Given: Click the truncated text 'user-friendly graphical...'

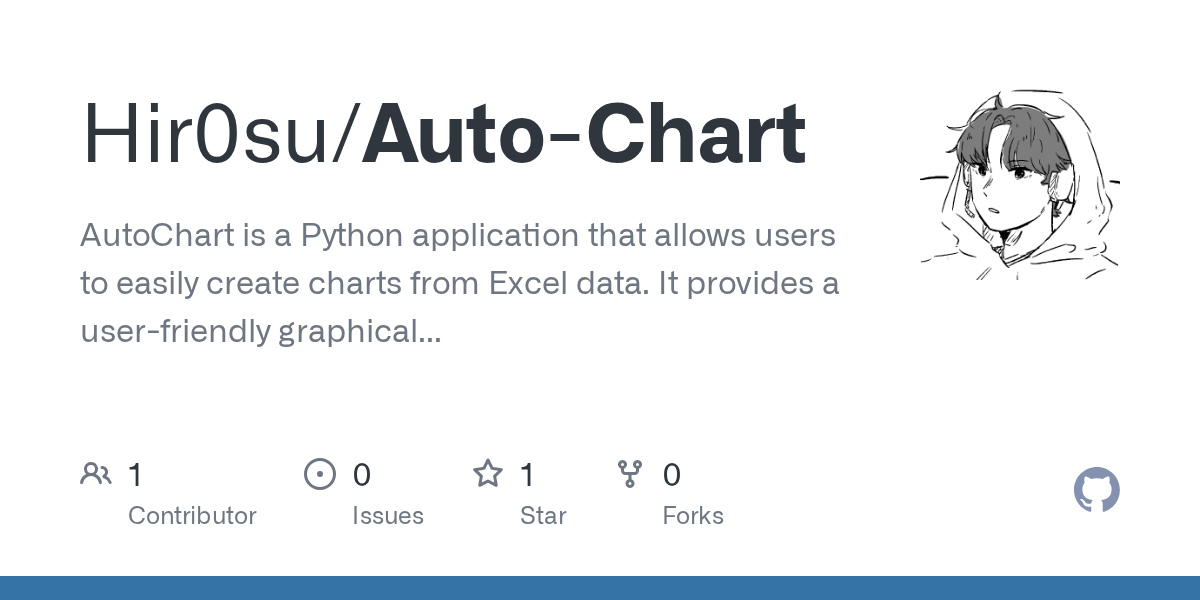Looking at the screenshot, I should pos(260,333).
